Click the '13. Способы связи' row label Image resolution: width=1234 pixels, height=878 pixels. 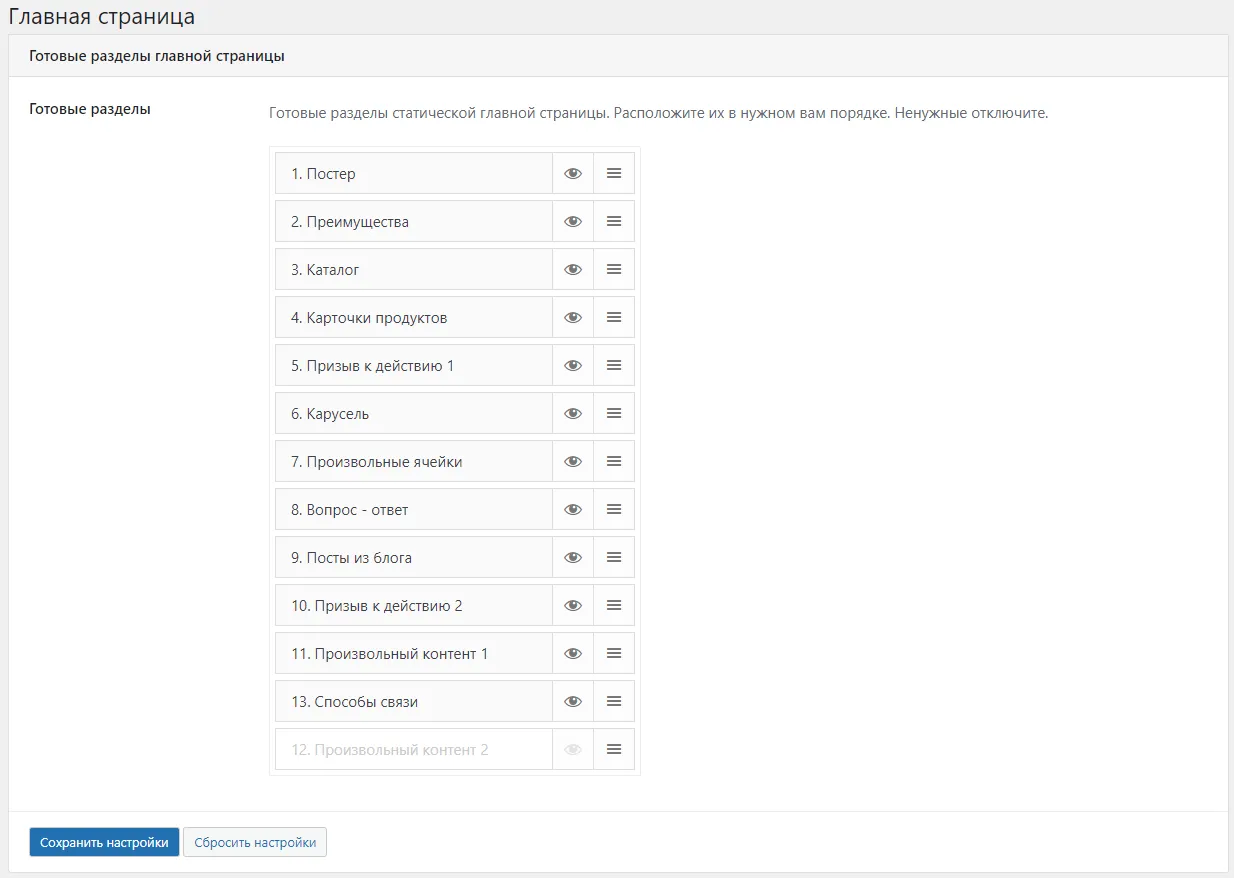414,701
